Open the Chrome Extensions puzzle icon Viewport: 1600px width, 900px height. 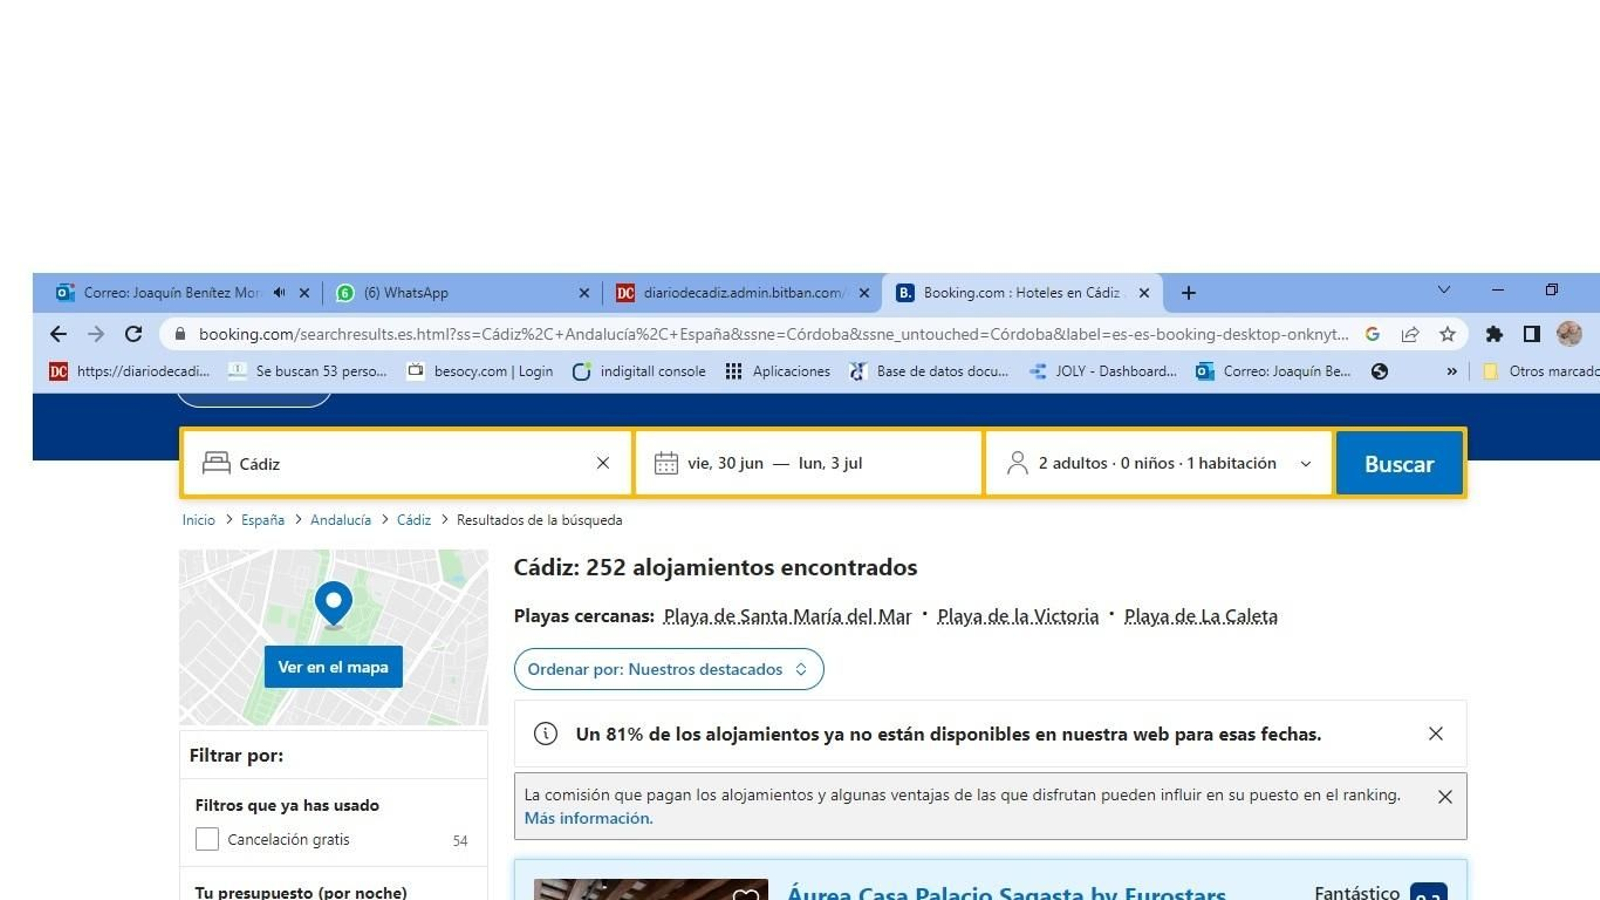pos(1495,334)
